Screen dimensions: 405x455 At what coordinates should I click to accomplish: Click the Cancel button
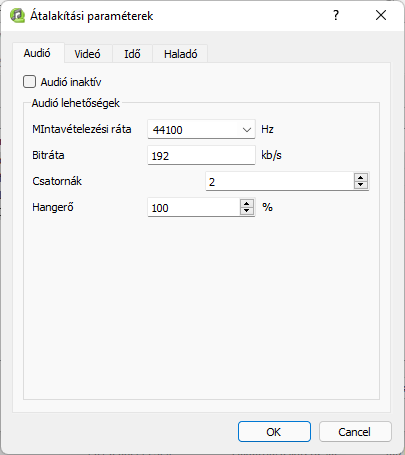tap(355, 432)
